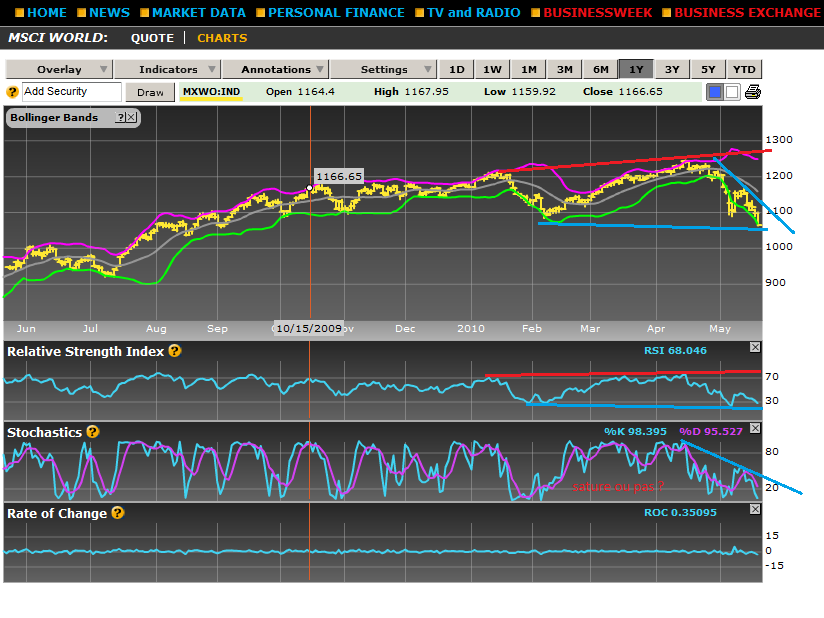Image resolution: width=824 pixels, height=618 pixels.
Task: Switch to the QUOTE tab
Action: coord(152,38)
